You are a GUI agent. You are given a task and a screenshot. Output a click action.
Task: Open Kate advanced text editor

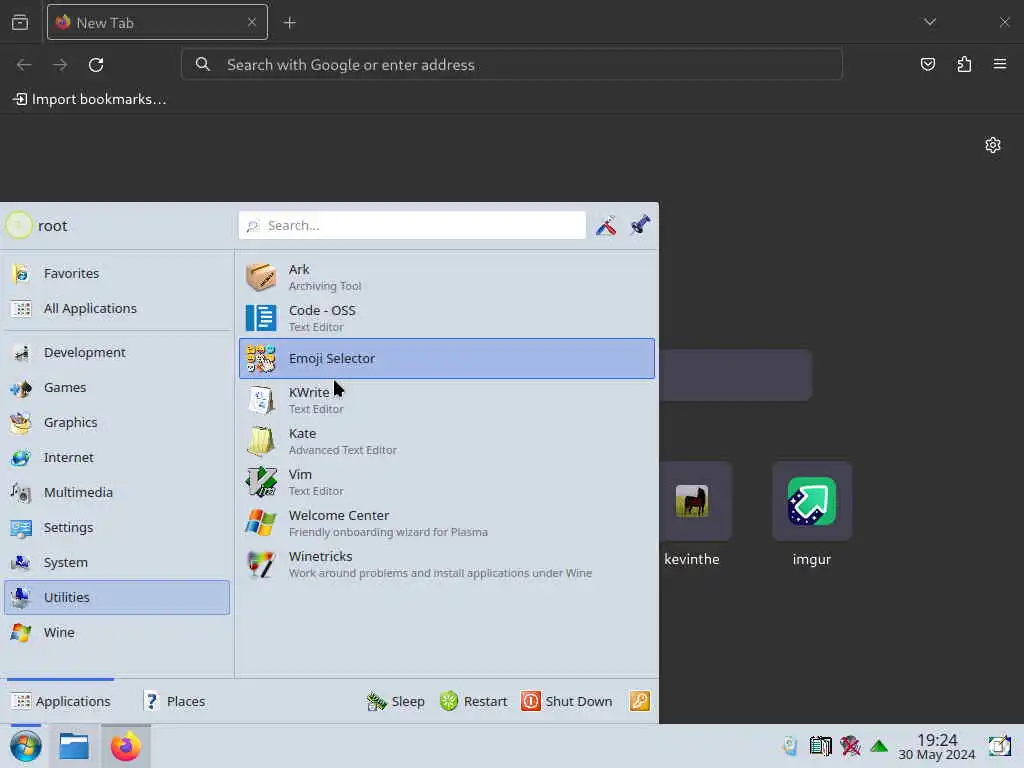(x=447, y=441)
